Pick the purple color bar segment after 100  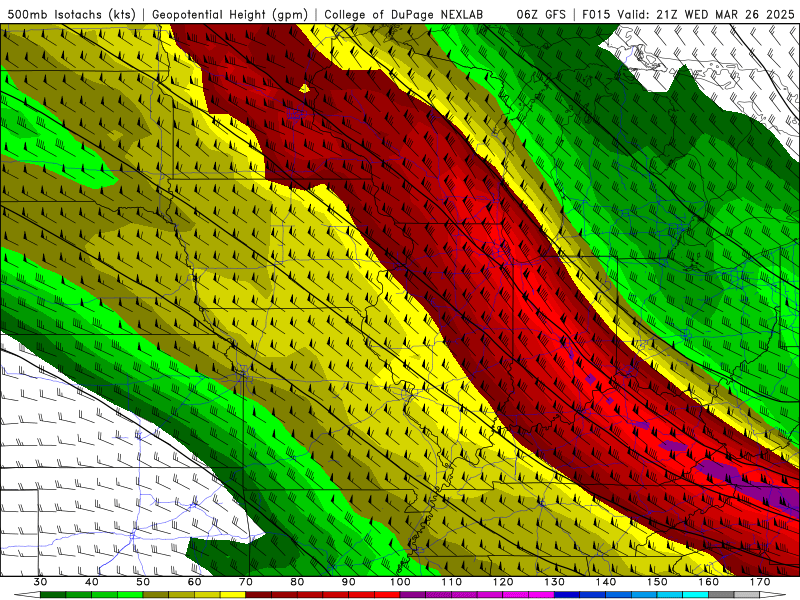pos(413,595)
